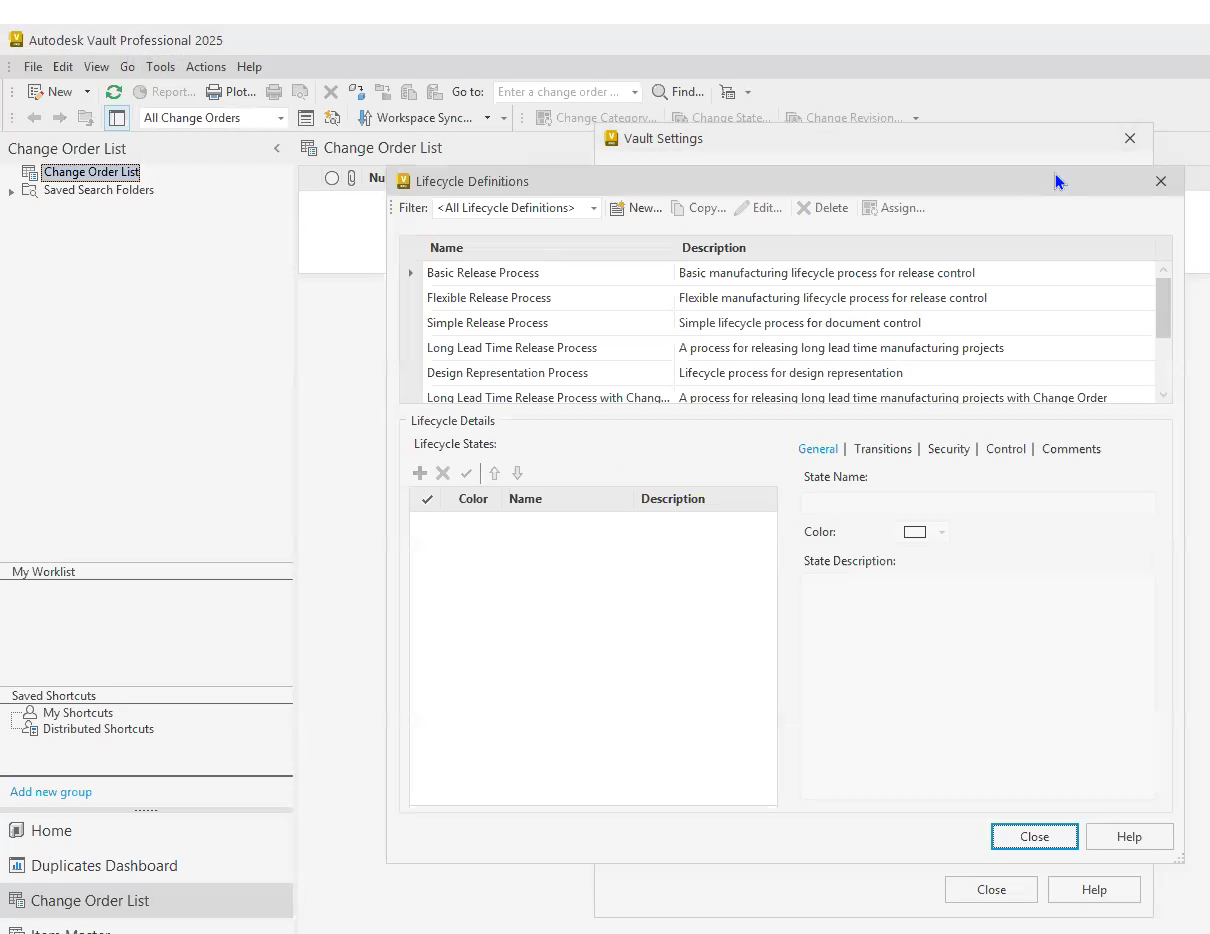Viewport: 1210px width, 934px height.
Task: Add a new lifecycle state with plus icon
Action: coord(420,473)
